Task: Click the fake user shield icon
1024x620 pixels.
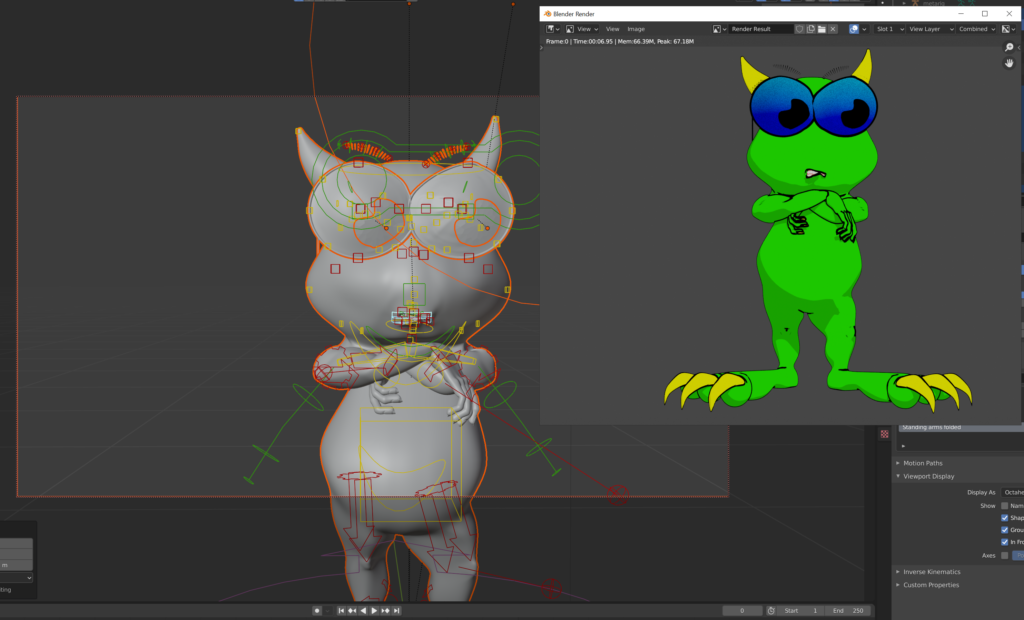Action: point(799,29)
